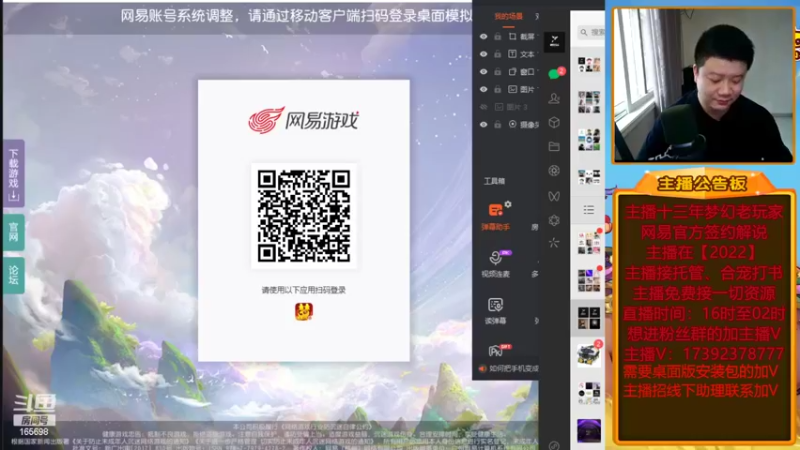
Task: Click the 下载游戏 side button
Action: tap(14, 173)
